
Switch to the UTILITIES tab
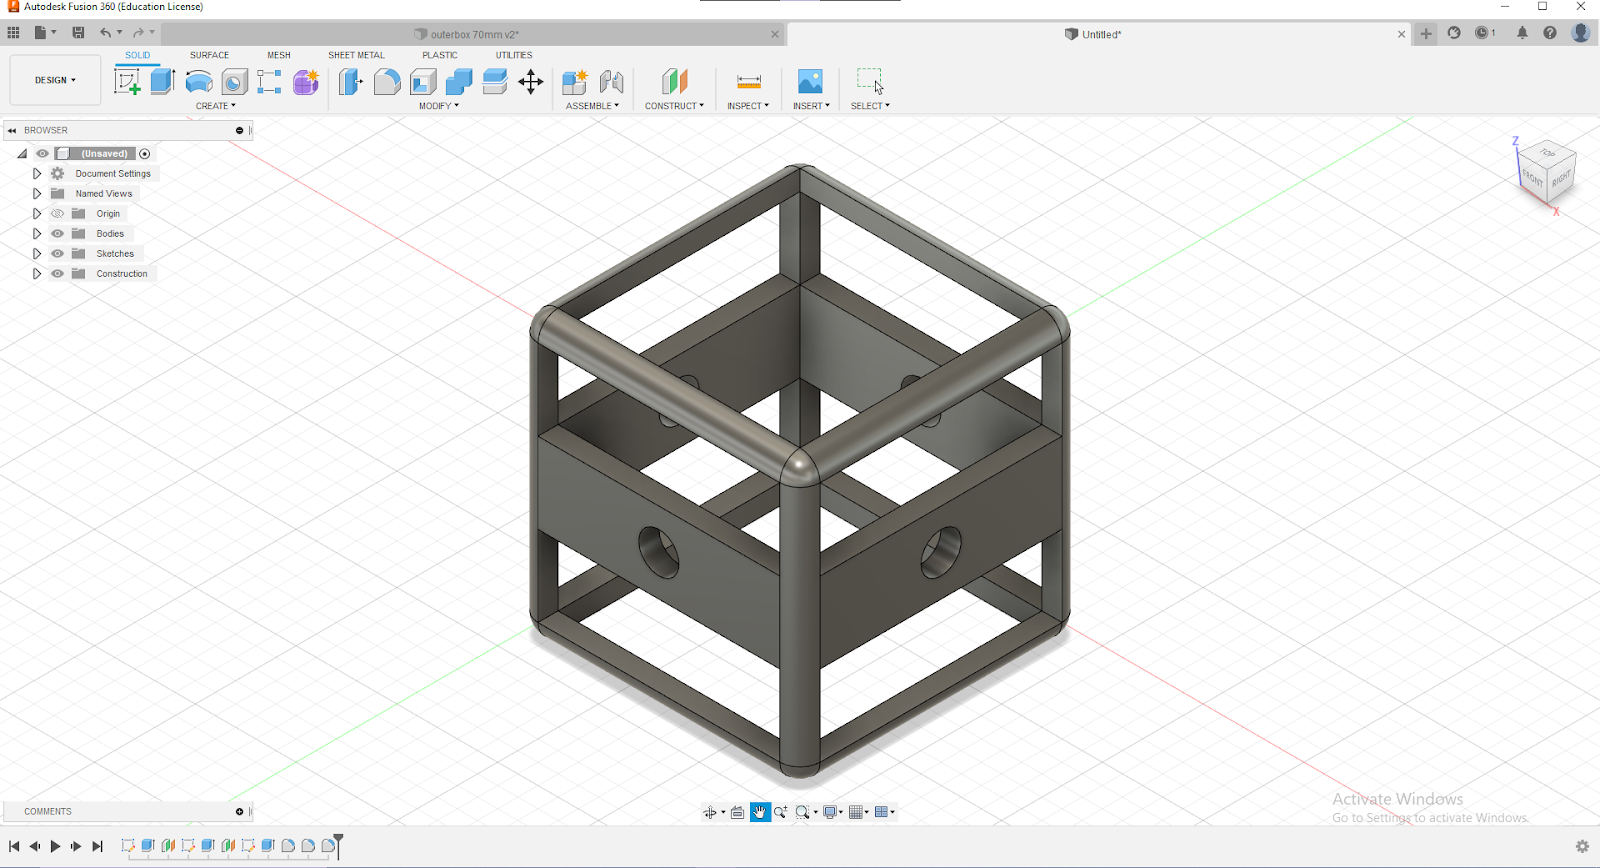pyautogui.click(x=514, y=55)
